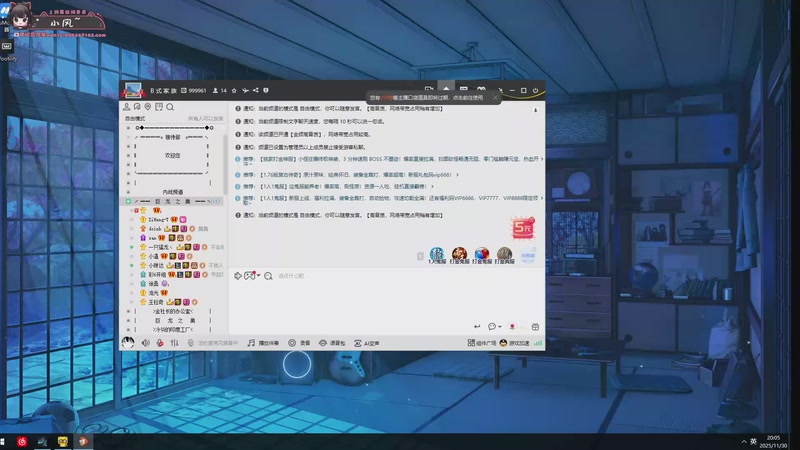This screenshot has height=450, width=800.
Task: Click the share icon in the title bar
Action: [x=256, y=91]
